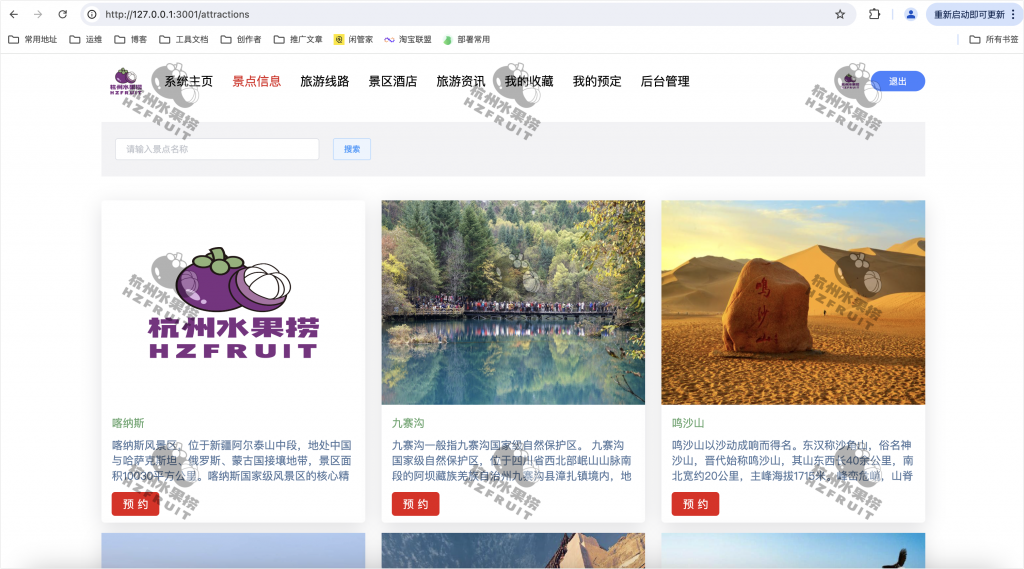Open the 常用地址 bookmark folder
The image size is (1024, 569).
pos(33,39)
